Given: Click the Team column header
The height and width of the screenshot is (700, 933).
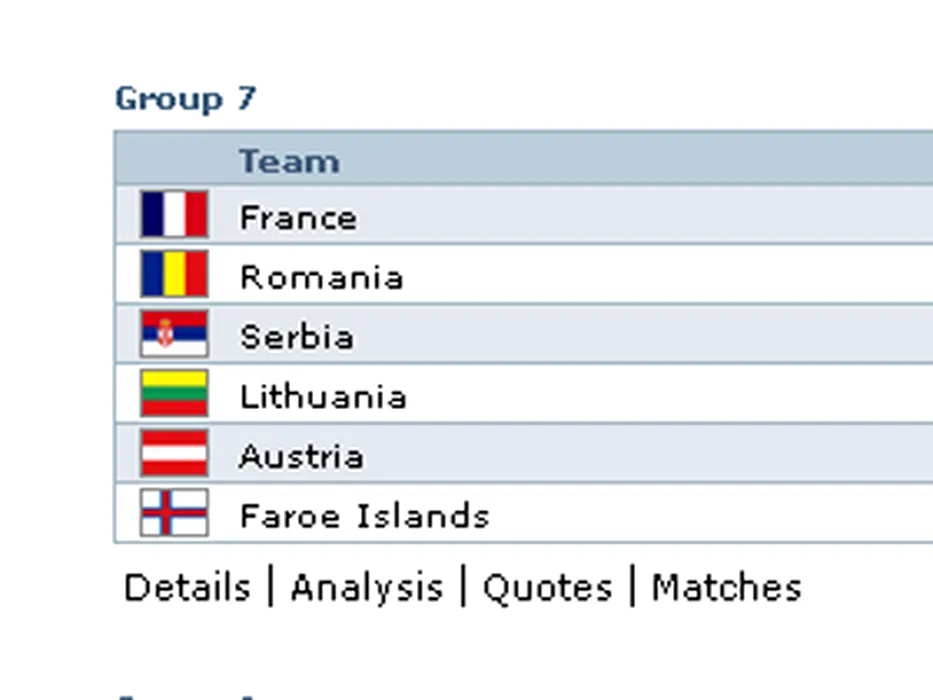Looking at the screenshot, I should coord(289,161).
